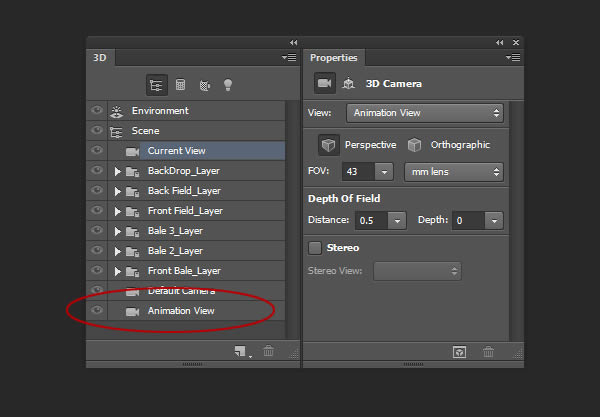Open the Properties panel flyout menu
Image resolution: width=600 pixels, height=417 pixels.
513,57
